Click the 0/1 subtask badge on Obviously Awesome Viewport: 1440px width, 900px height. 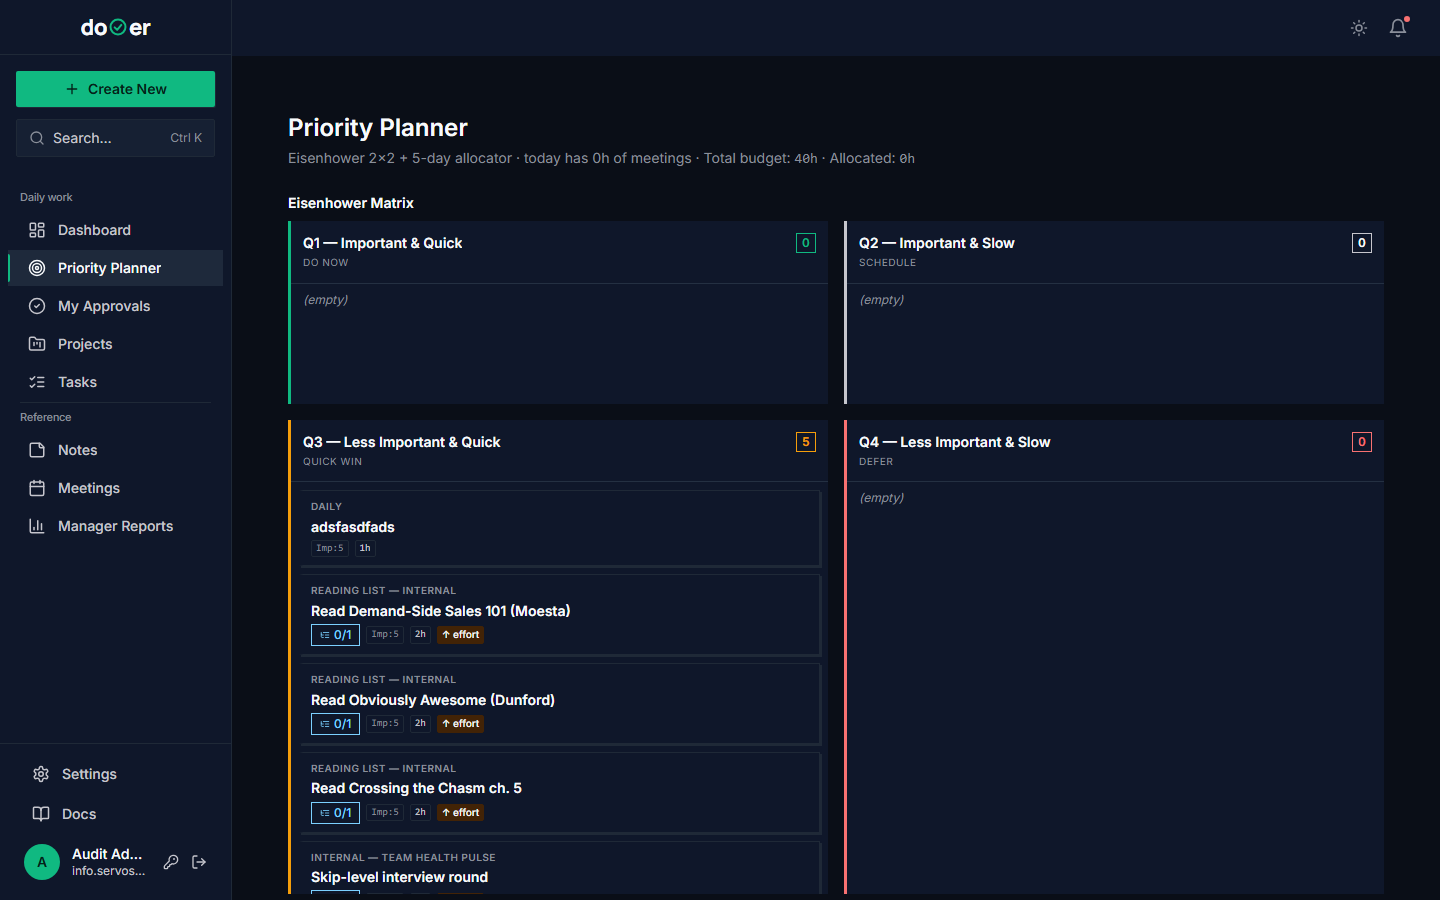click(x=335, y=724)
